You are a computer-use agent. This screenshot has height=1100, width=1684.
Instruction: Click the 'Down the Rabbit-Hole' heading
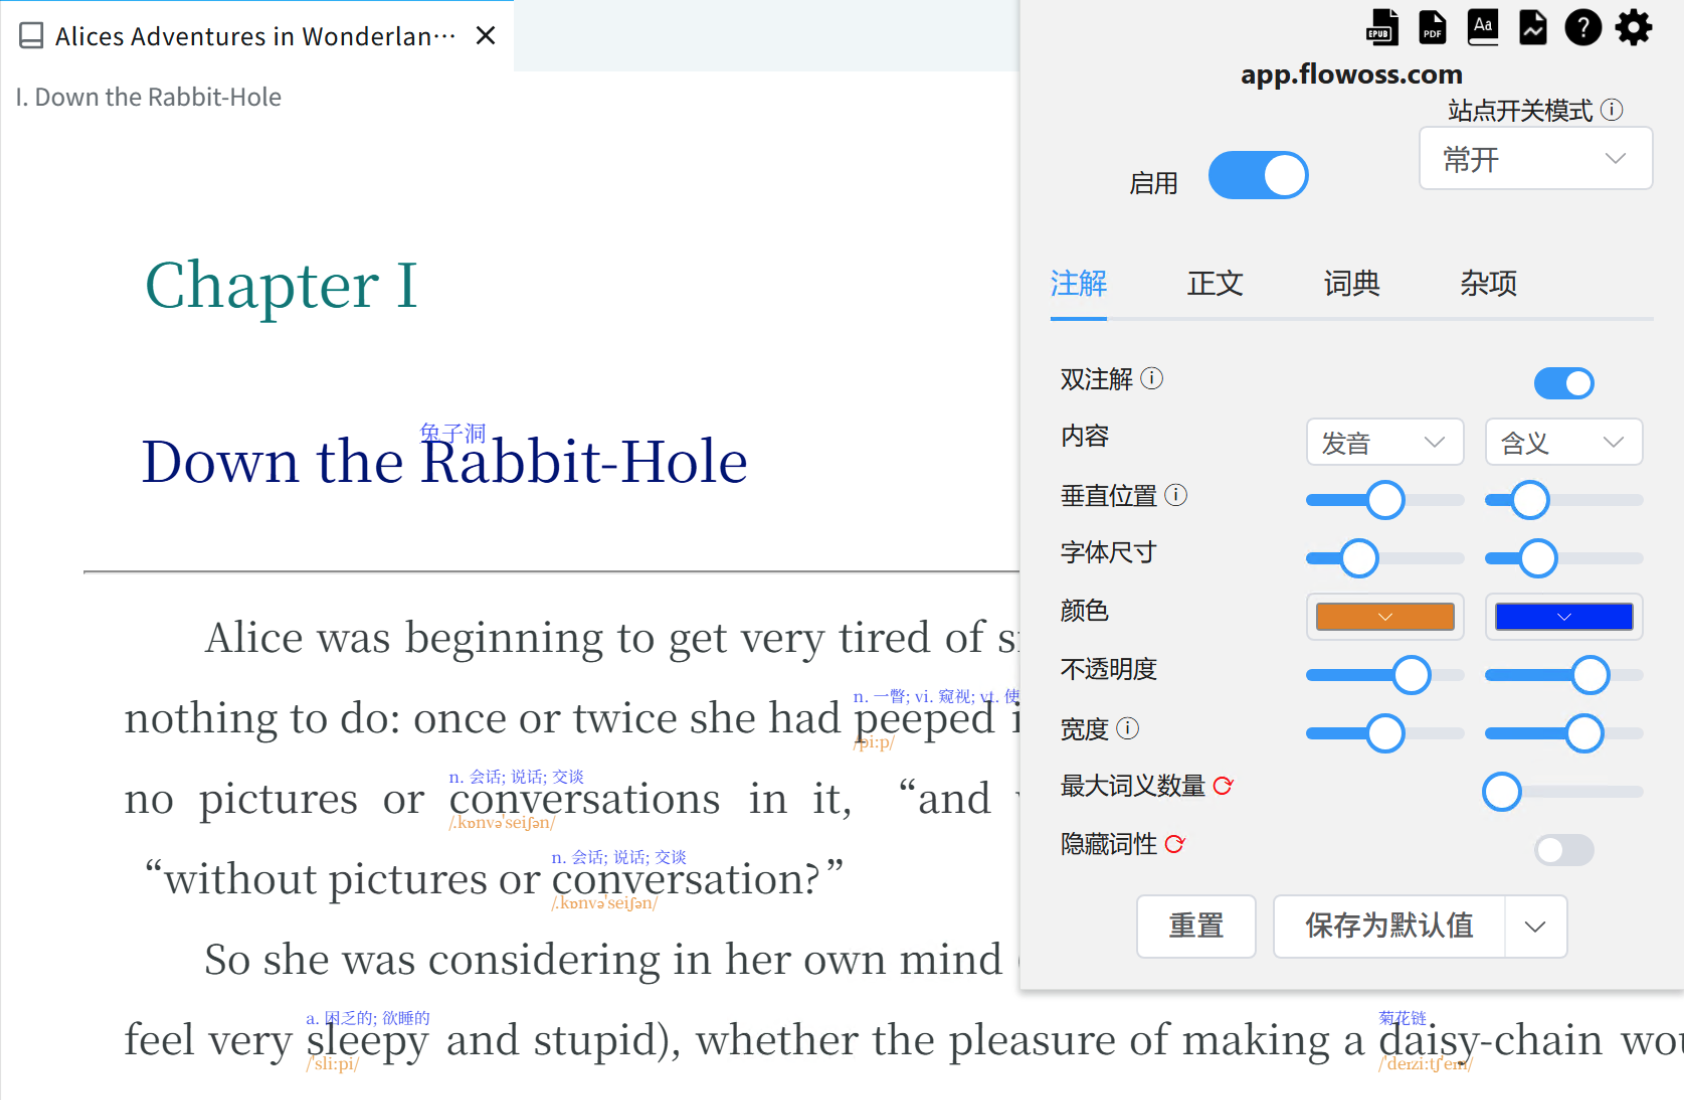(445, 462)
